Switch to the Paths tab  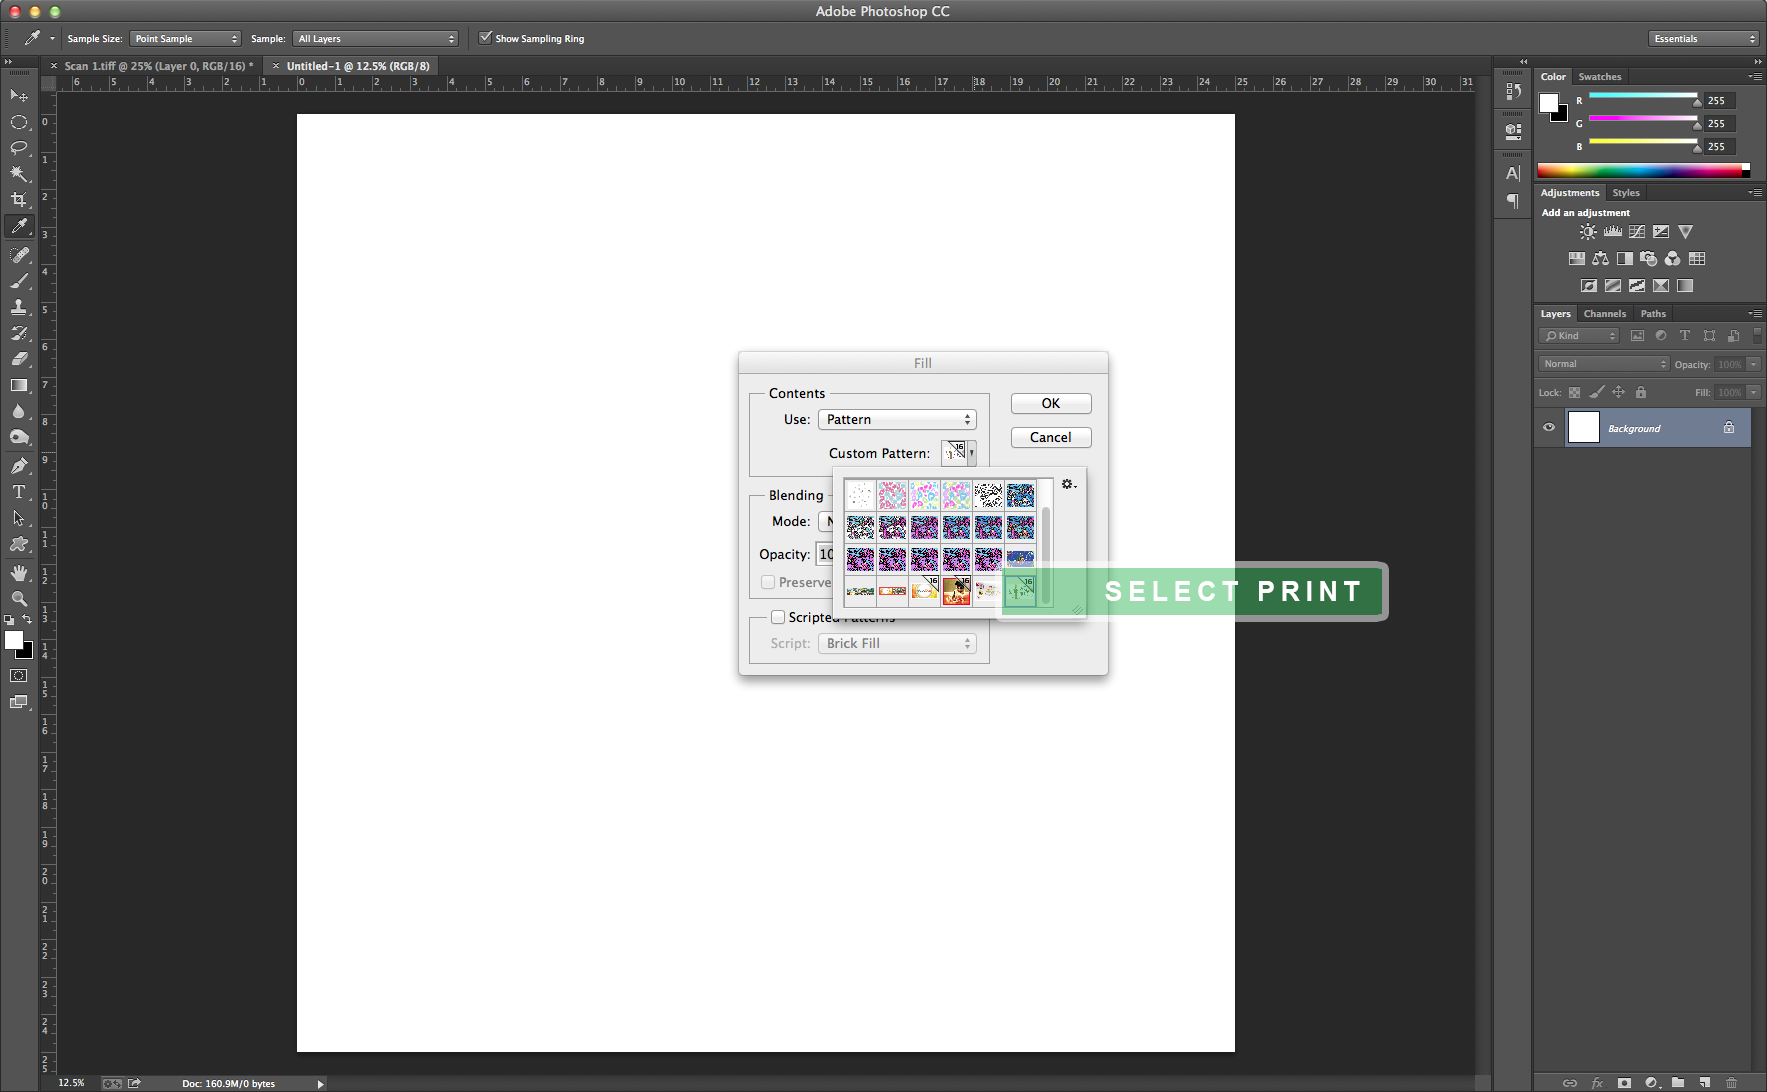tap(1654, 314)
